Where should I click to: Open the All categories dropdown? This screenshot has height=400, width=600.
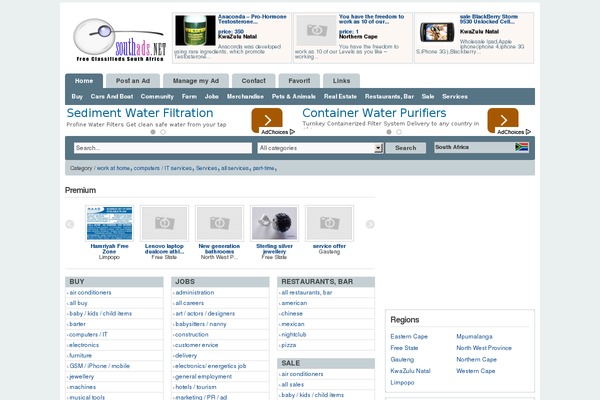(x=320, y=148)
